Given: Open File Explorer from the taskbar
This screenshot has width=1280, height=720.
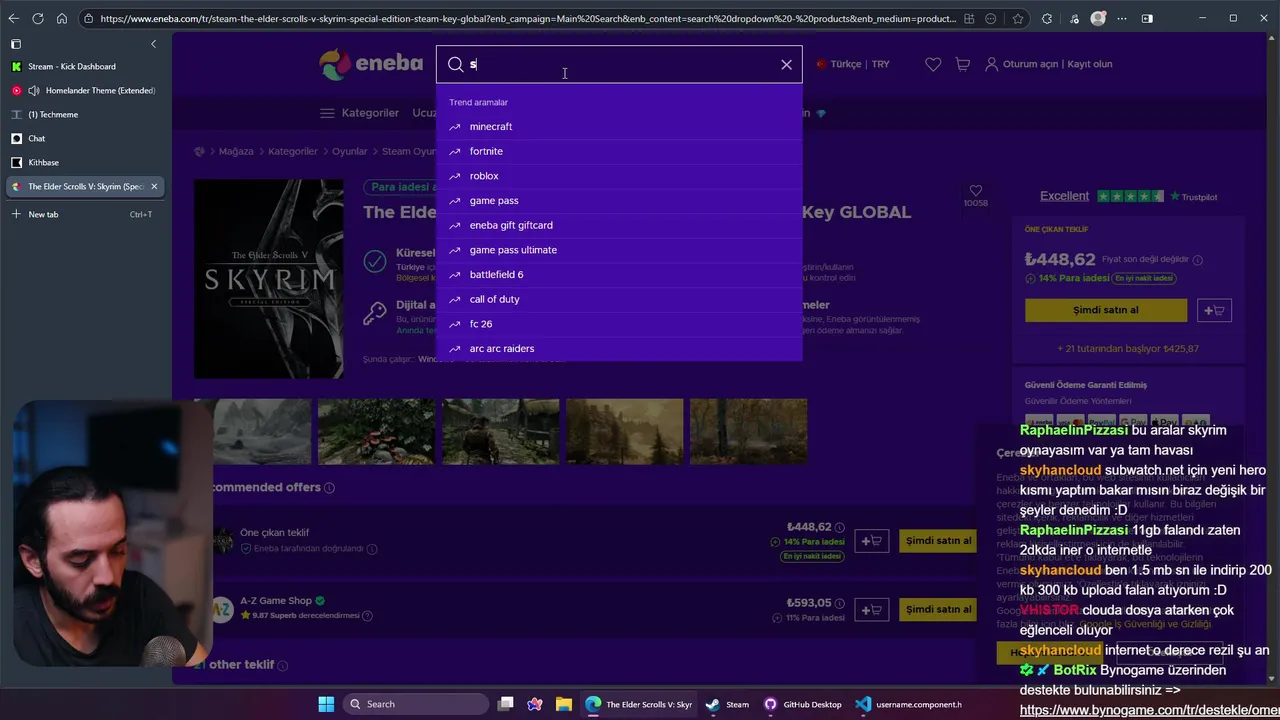Looking at the screenshot, I should 563,704.
